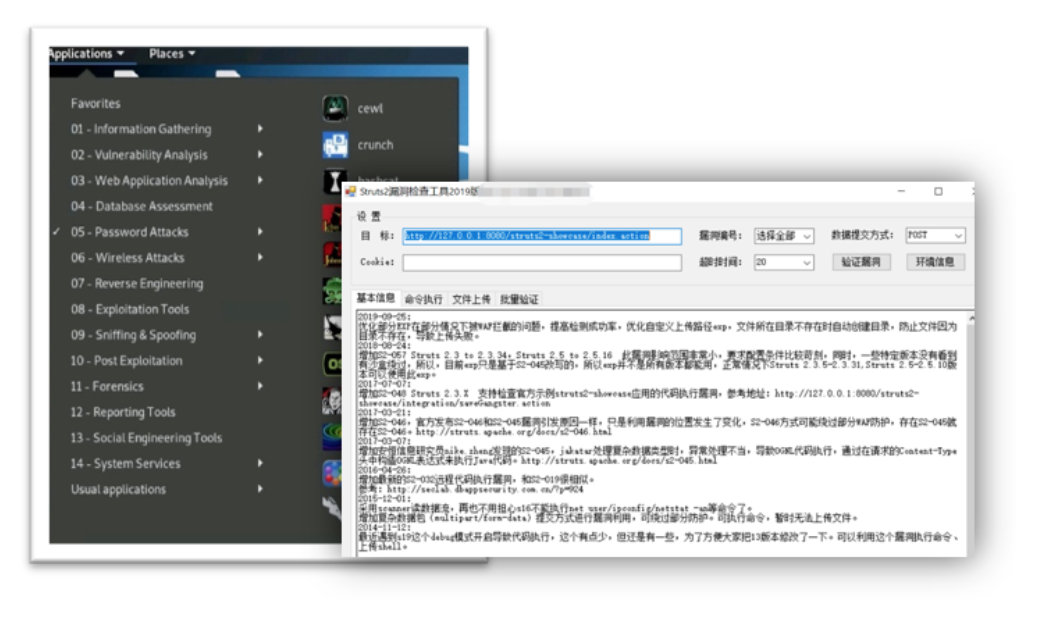Click the 环境信息 button
Viewport: 1040px width, 624px height.
coord(935,262)
